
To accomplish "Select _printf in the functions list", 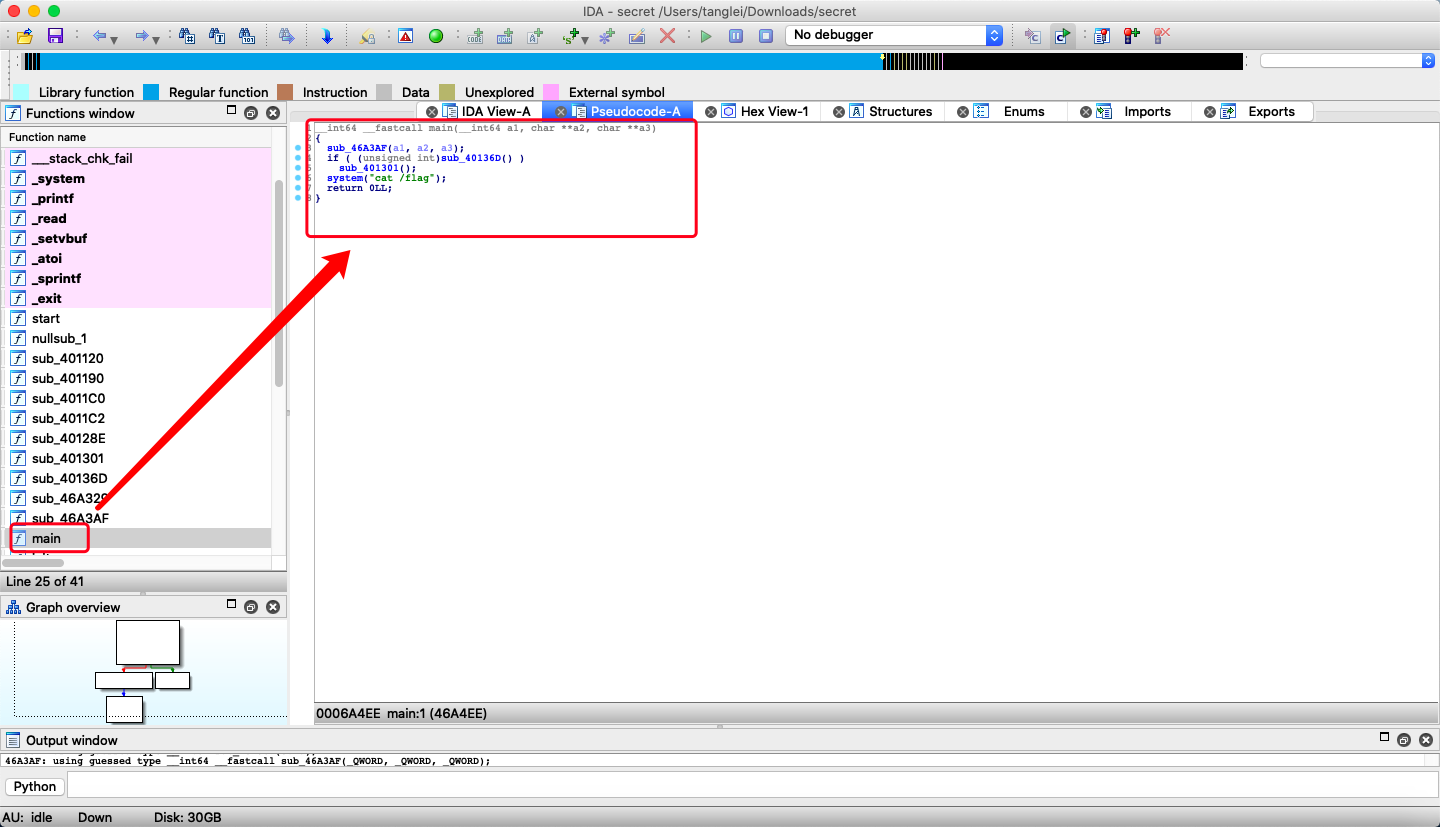I will click(139, 198).
